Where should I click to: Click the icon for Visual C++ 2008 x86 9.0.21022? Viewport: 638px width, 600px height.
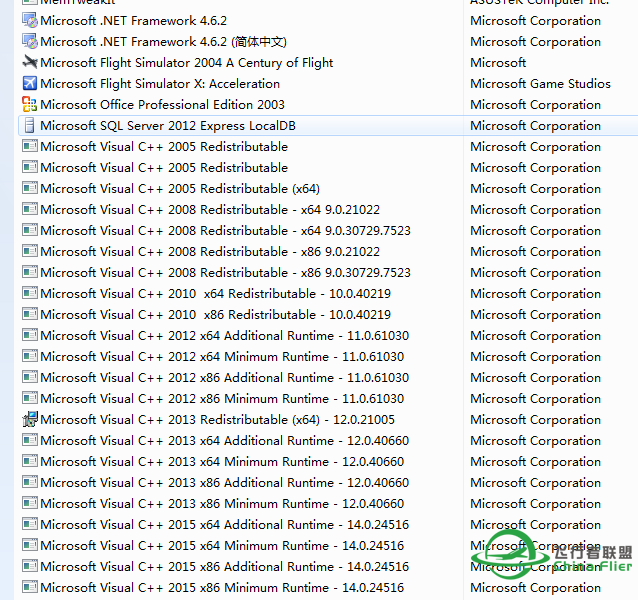(x=30, y=251)
